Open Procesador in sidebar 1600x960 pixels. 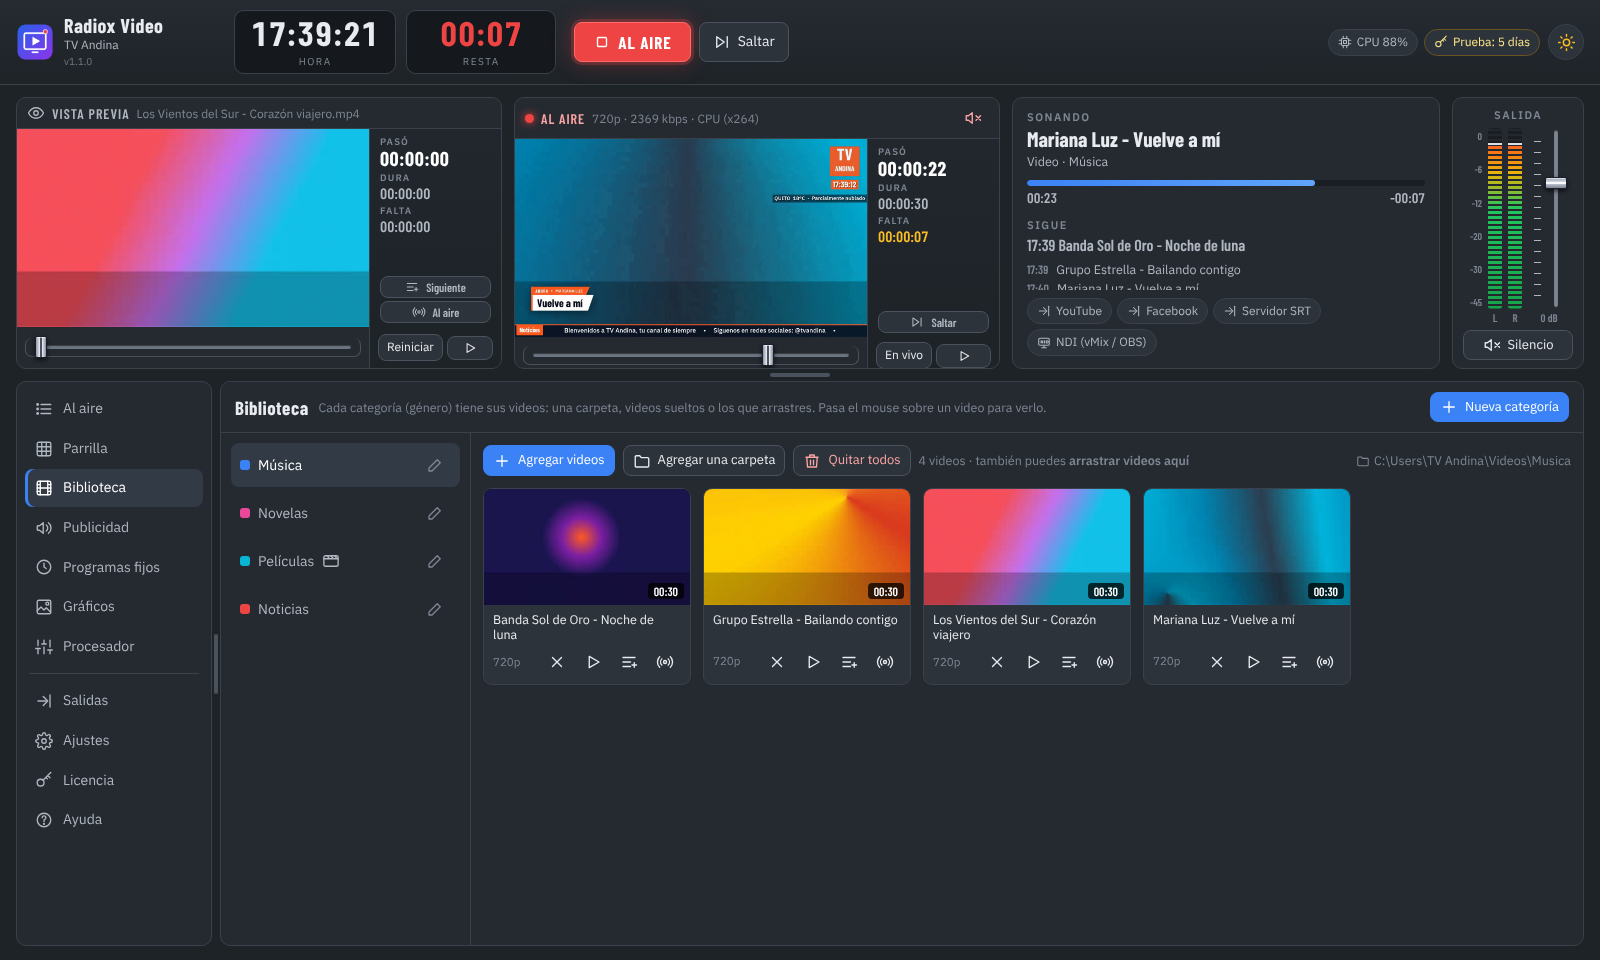(x=114, y=646)
